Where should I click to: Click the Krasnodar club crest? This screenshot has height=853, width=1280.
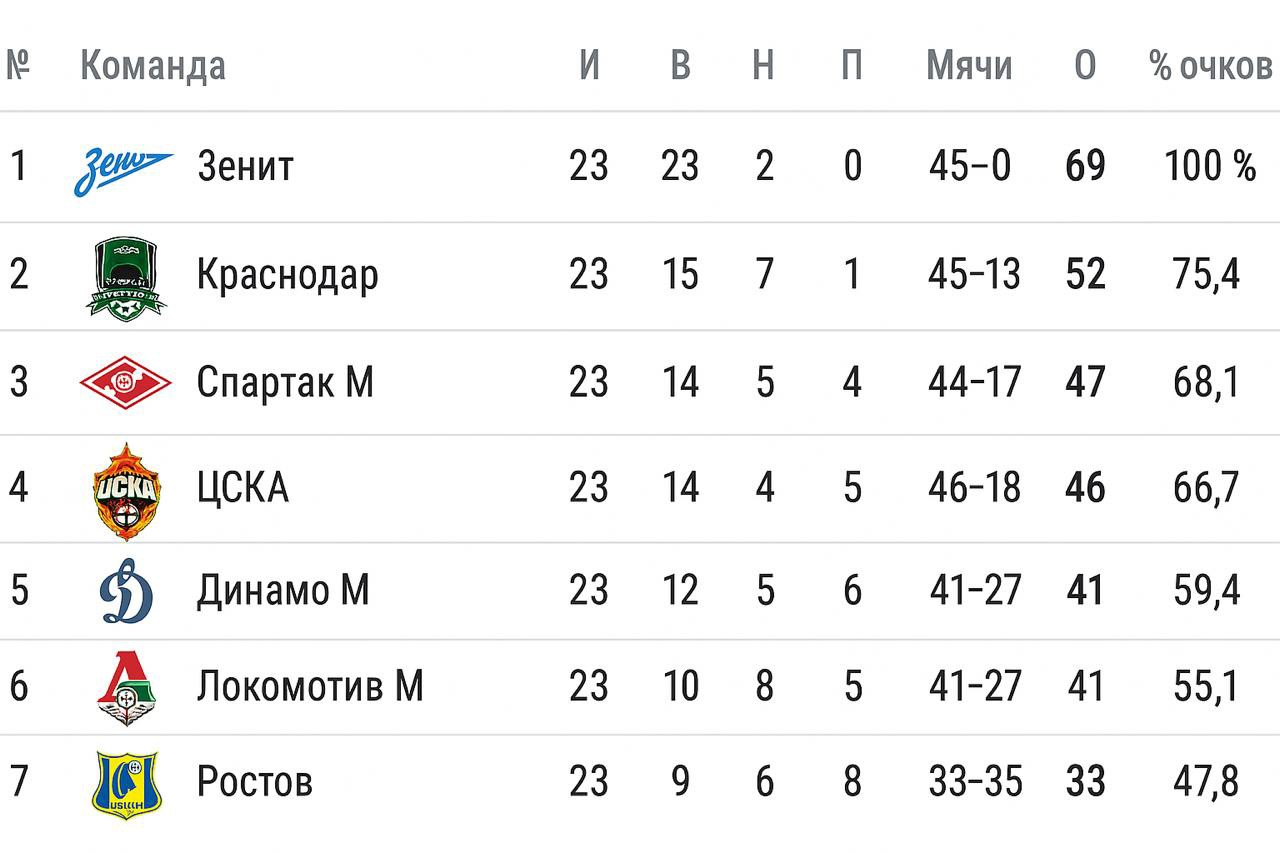click(126, 277)
